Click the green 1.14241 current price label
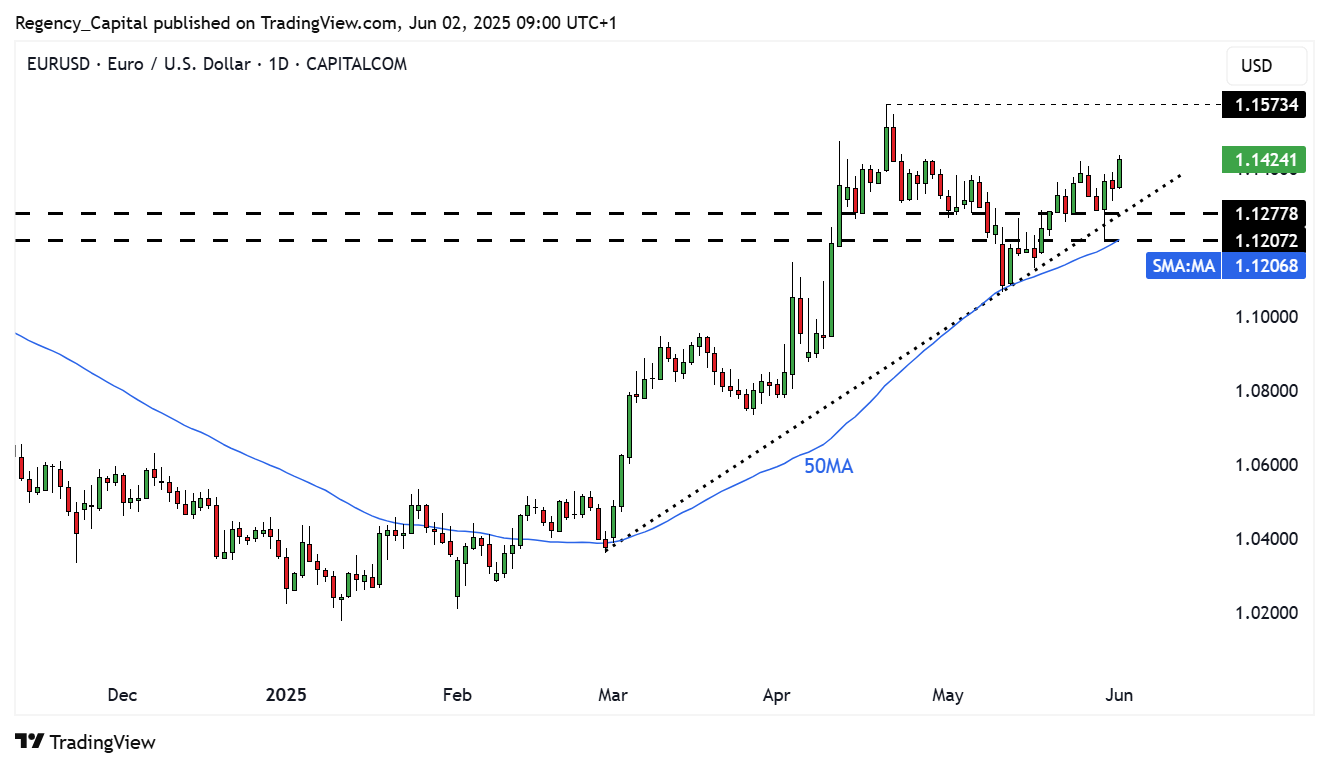 click(1265, 159)
